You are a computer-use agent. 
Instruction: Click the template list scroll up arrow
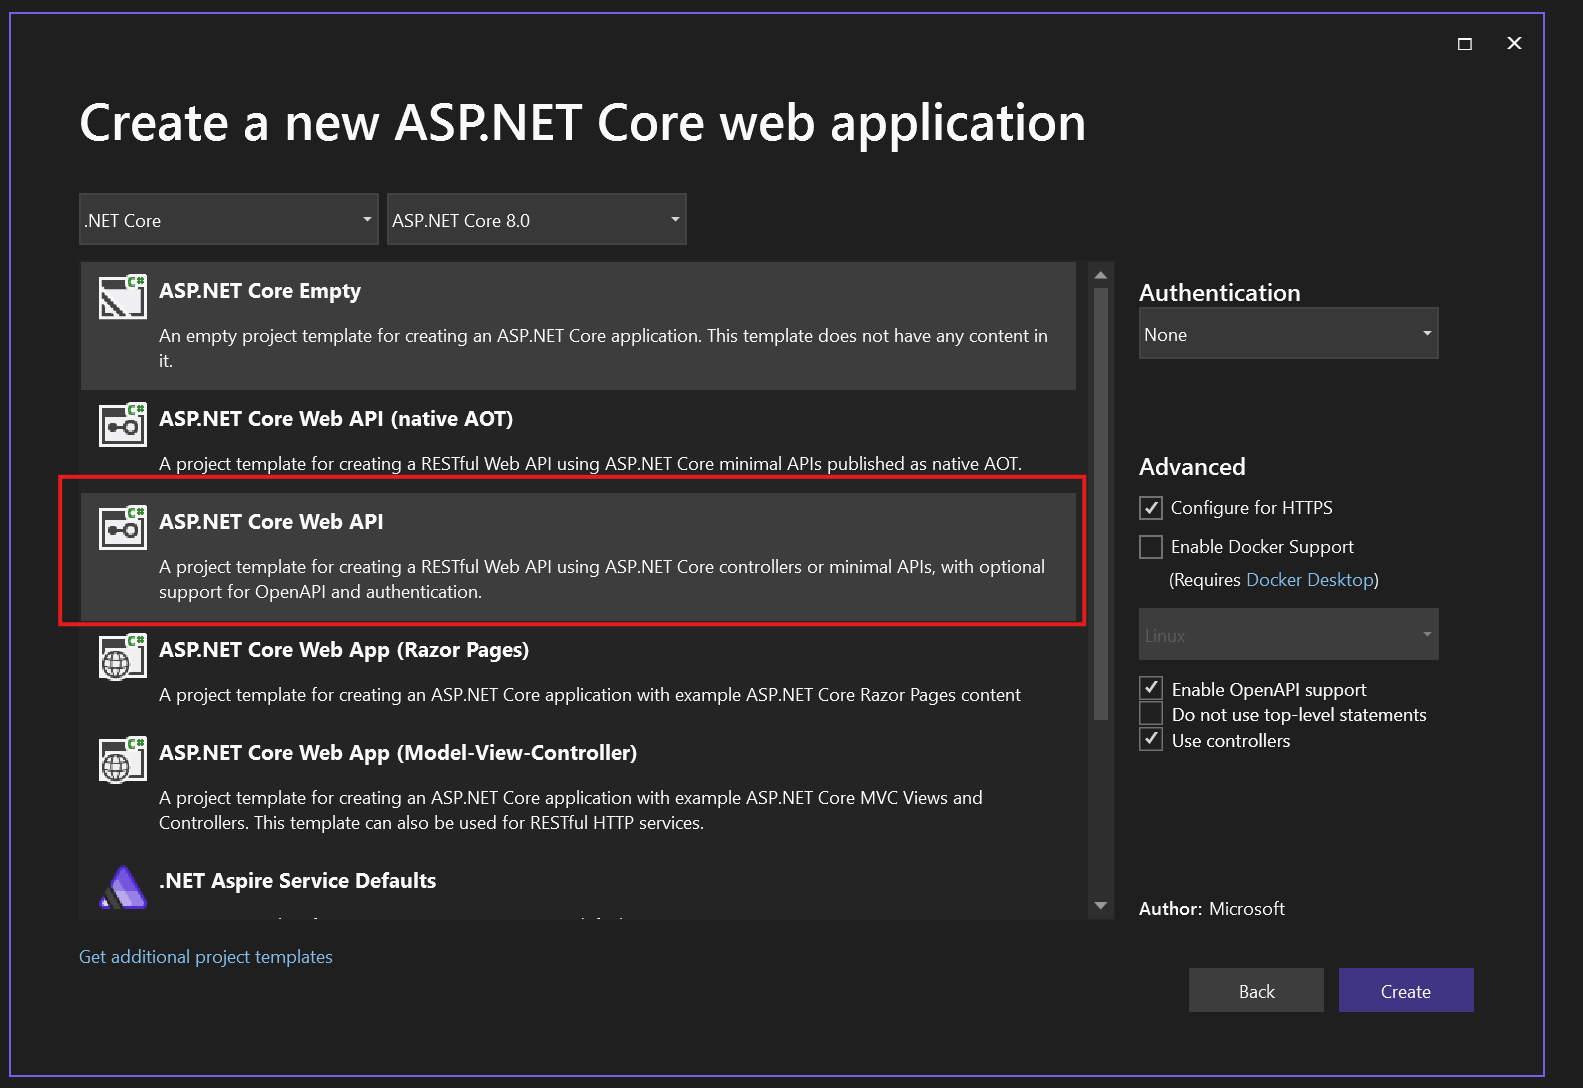1100,275
